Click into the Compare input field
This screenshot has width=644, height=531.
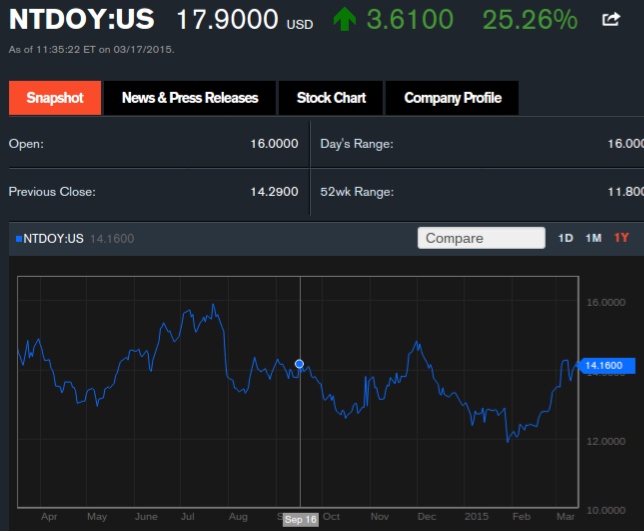tap(481, 238)
